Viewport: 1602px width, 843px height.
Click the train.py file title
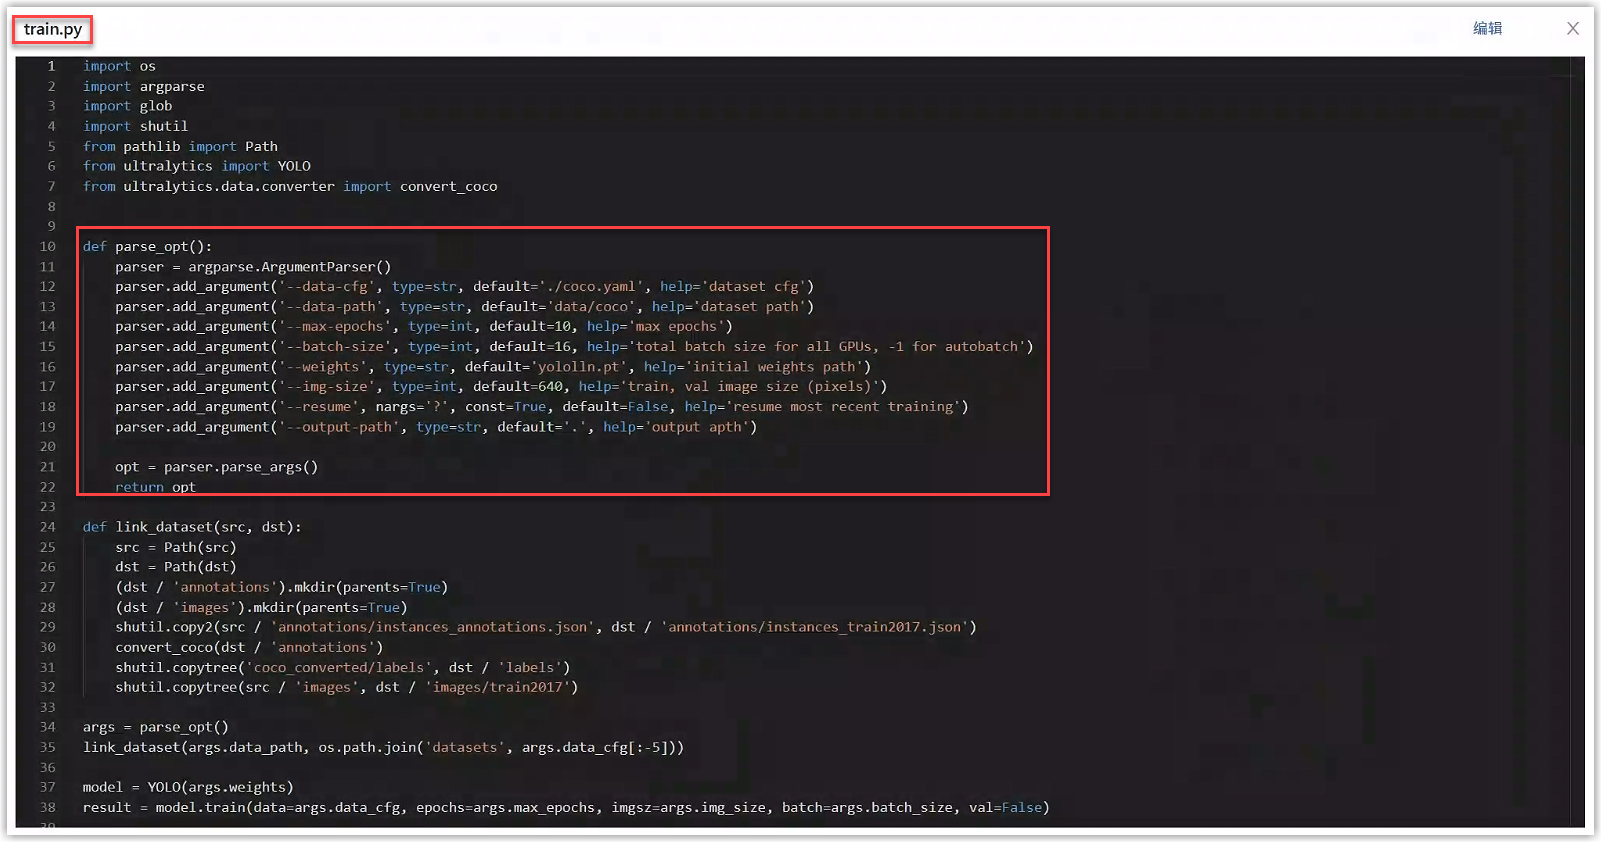click(x=53, y=29)
